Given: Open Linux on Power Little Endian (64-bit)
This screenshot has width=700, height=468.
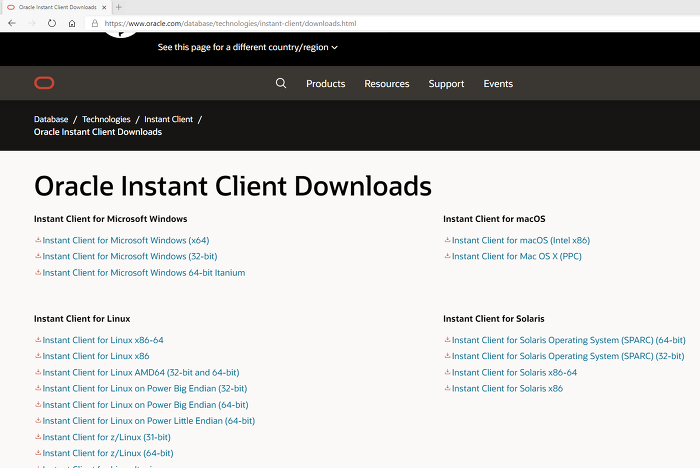Looking at the screenshot, I should coord(149,421).
